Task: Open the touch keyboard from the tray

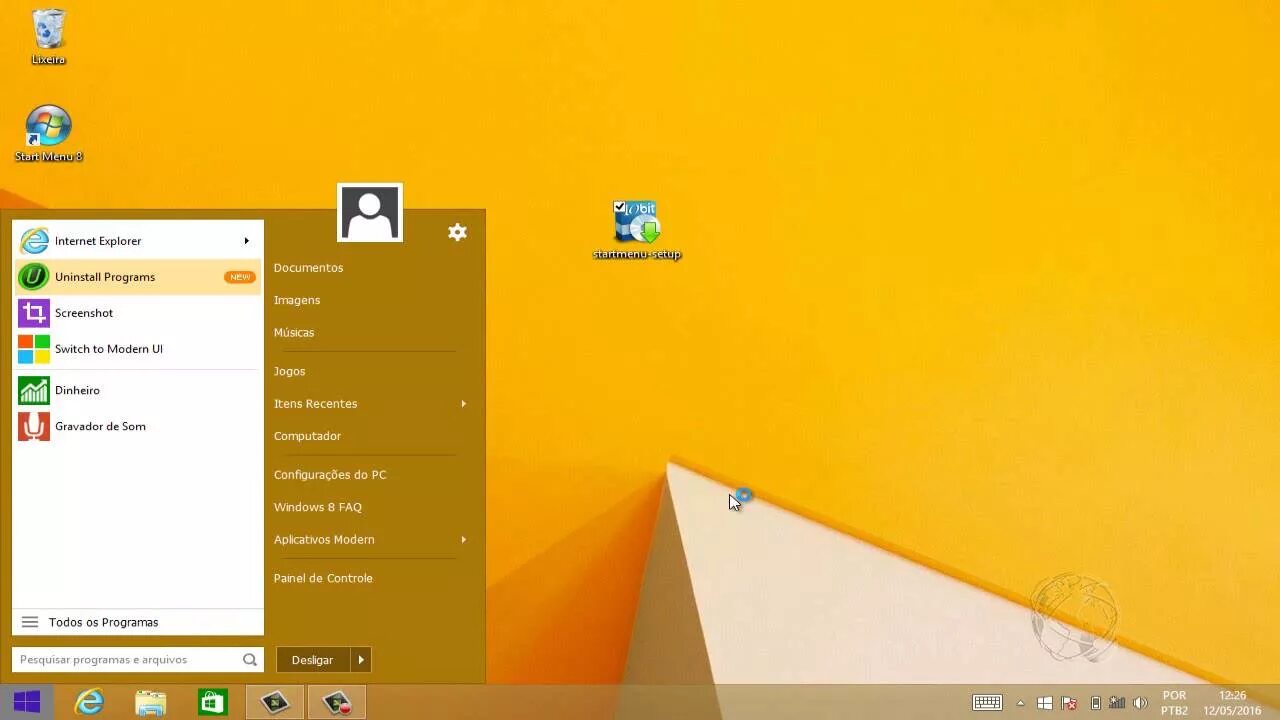Action: pos(987,703)
